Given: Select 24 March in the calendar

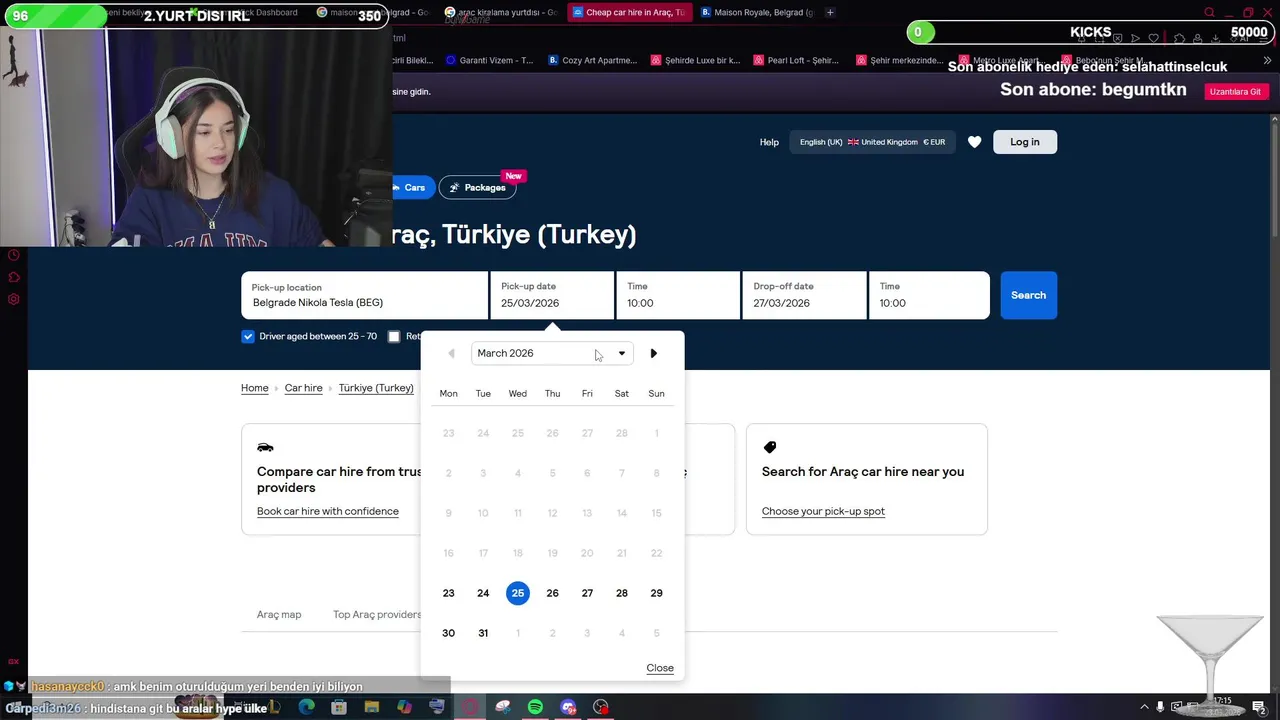Looking at the screenshot, I should 483,593.
